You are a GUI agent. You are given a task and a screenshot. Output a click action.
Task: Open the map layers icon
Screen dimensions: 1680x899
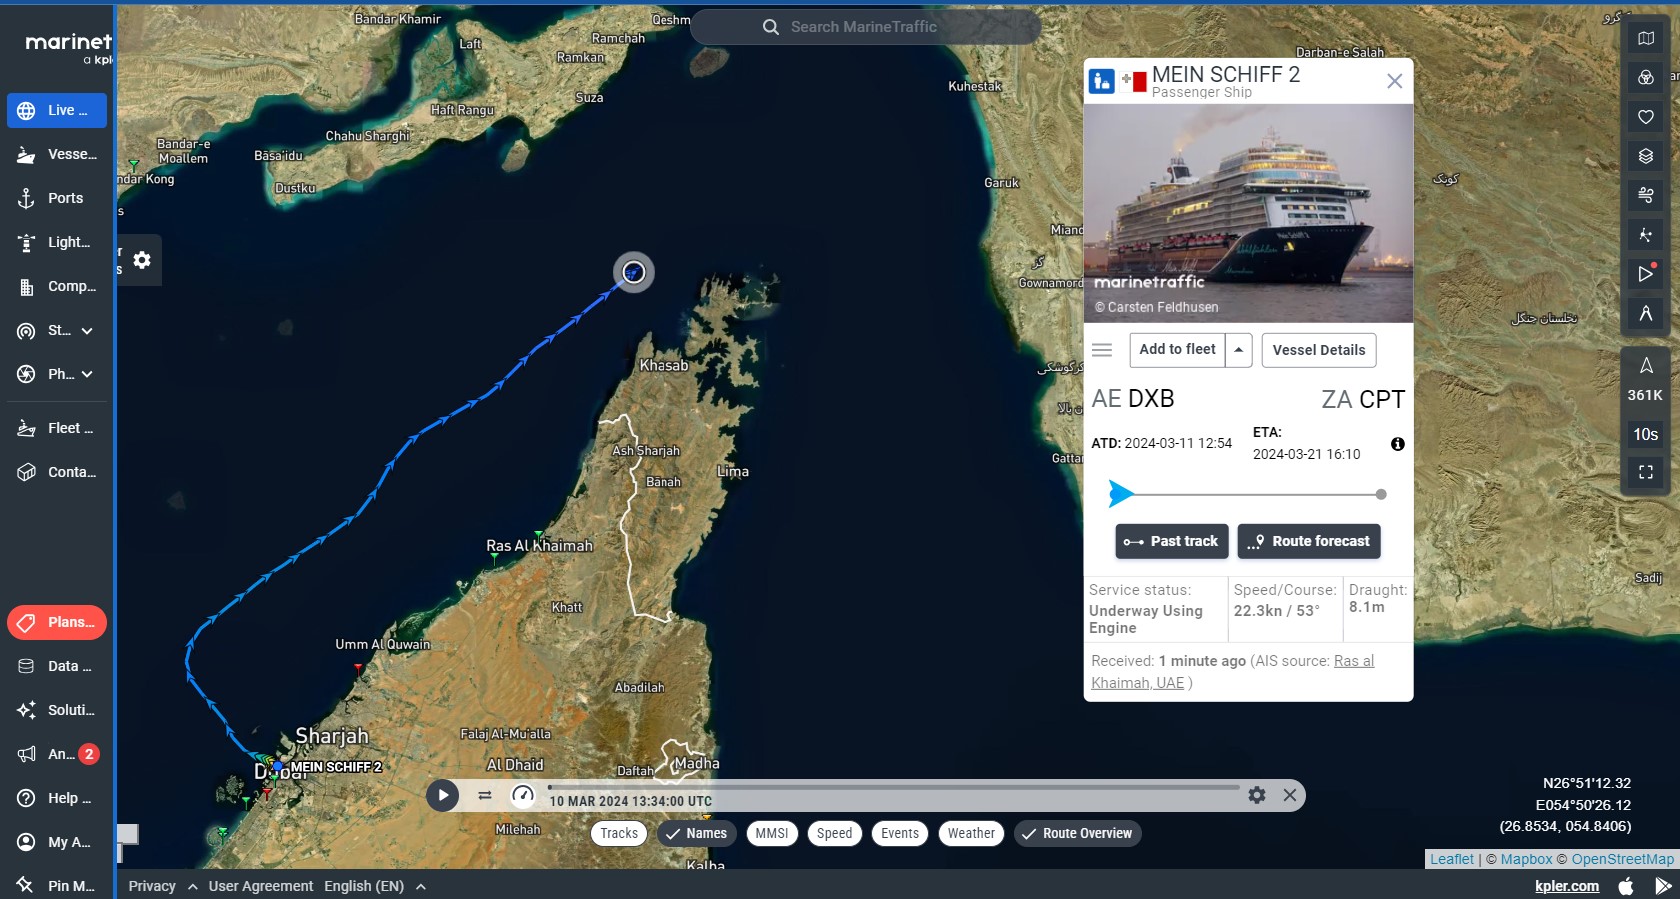point(1645,156)
